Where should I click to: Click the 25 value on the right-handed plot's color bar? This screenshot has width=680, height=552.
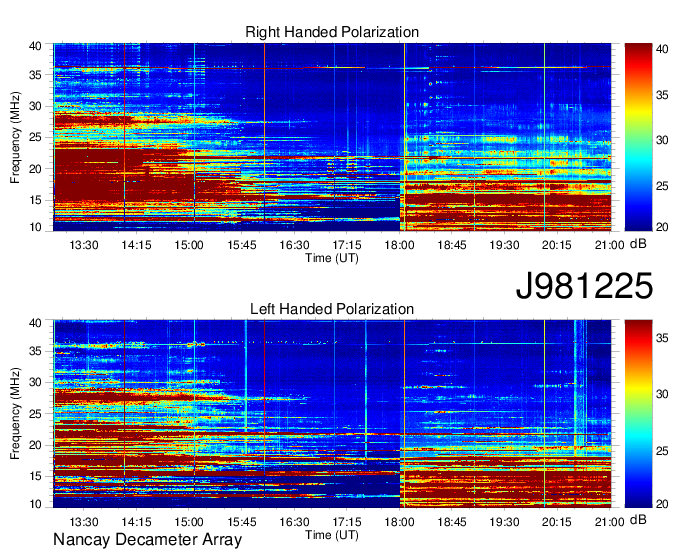pyautogui.click(x=662, y=186)
